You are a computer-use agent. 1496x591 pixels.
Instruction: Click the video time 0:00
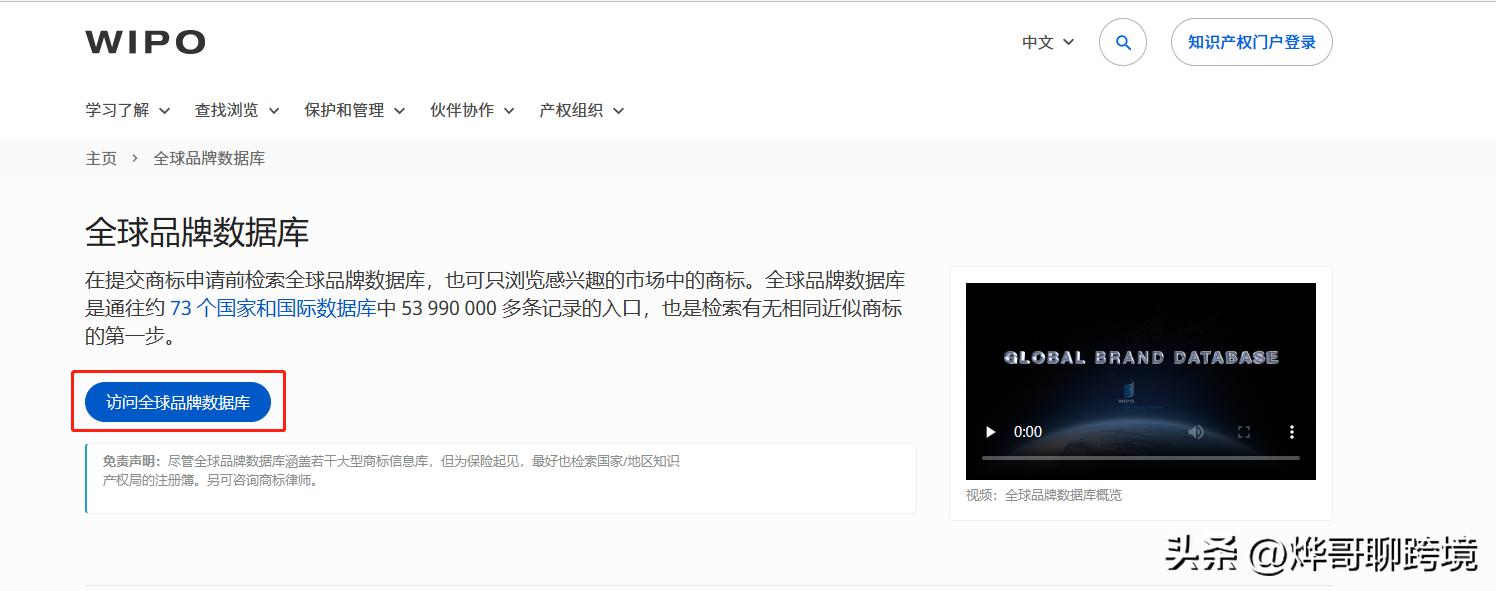(x=1028, y=432)
